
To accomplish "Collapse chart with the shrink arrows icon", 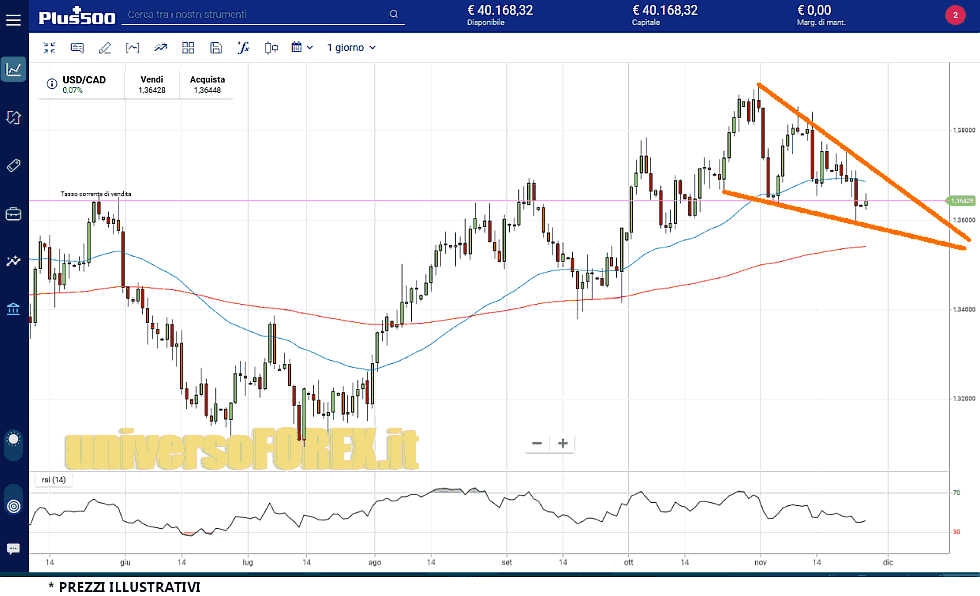I will [x=49, y=47].
